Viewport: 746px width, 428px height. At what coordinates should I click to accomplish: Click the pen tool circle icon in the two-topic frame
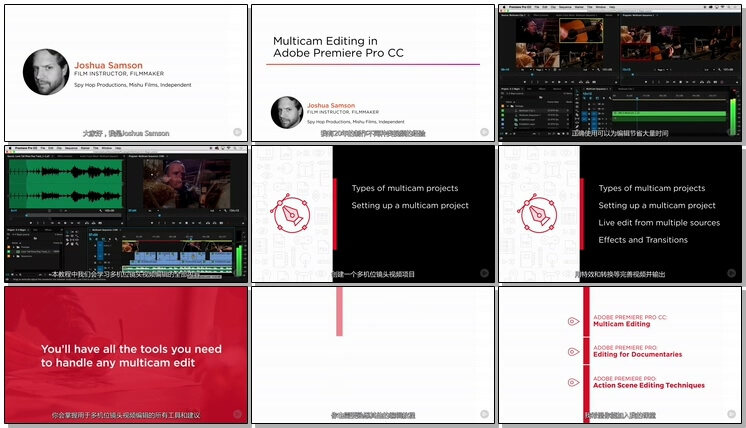(x=291, y=214)
